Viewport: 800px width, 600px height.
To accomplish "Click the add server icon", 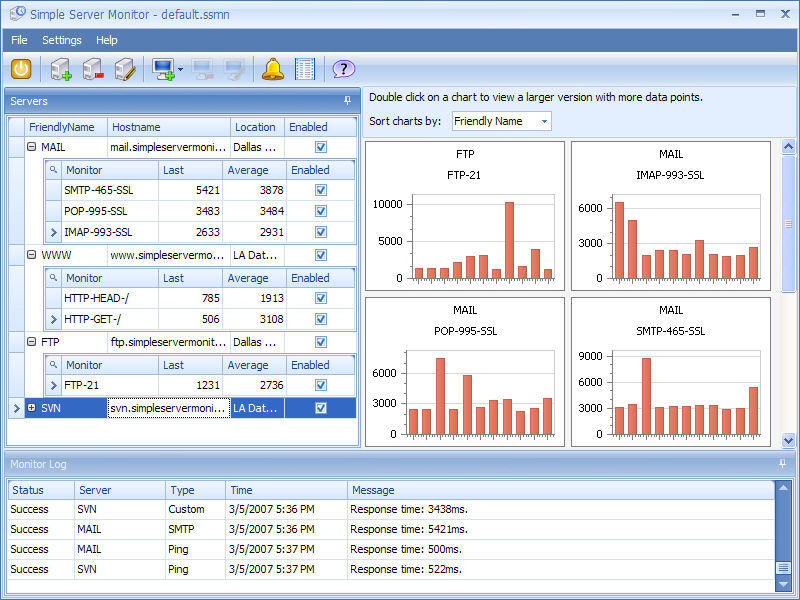I will point(61,69).
